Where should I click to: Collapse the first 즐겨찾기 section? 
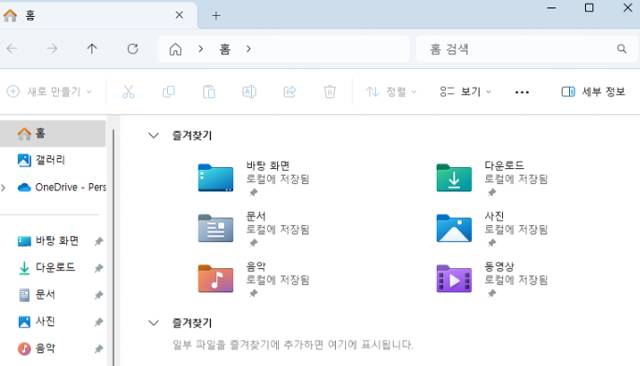[153, 135]
